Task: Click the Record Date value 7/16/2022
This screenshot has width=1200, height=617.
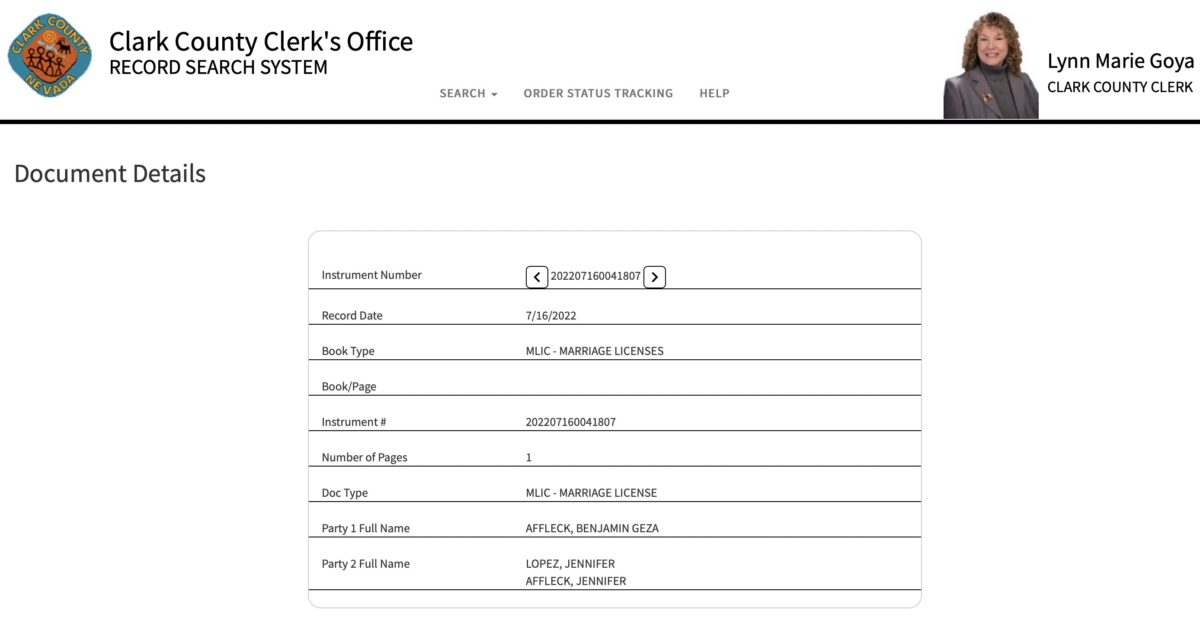Action: click(550, 316)
